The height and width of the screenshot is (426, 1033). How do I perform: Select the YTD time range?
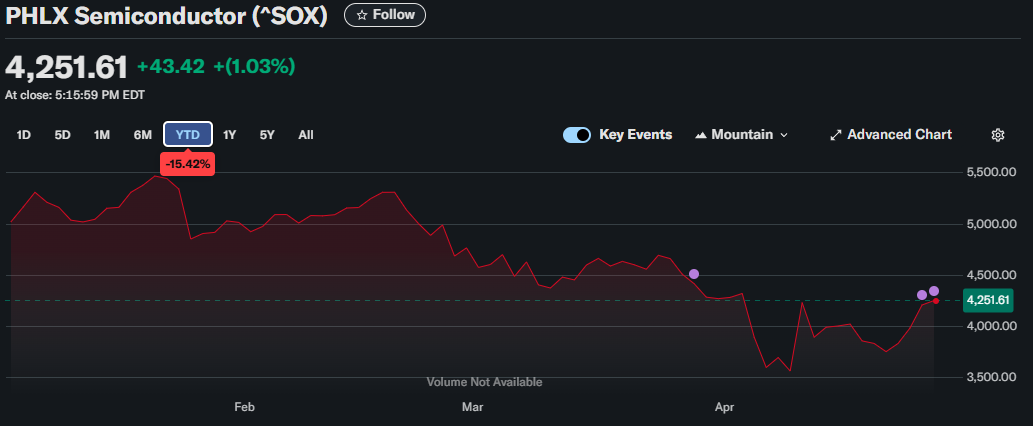coord(188,134)
